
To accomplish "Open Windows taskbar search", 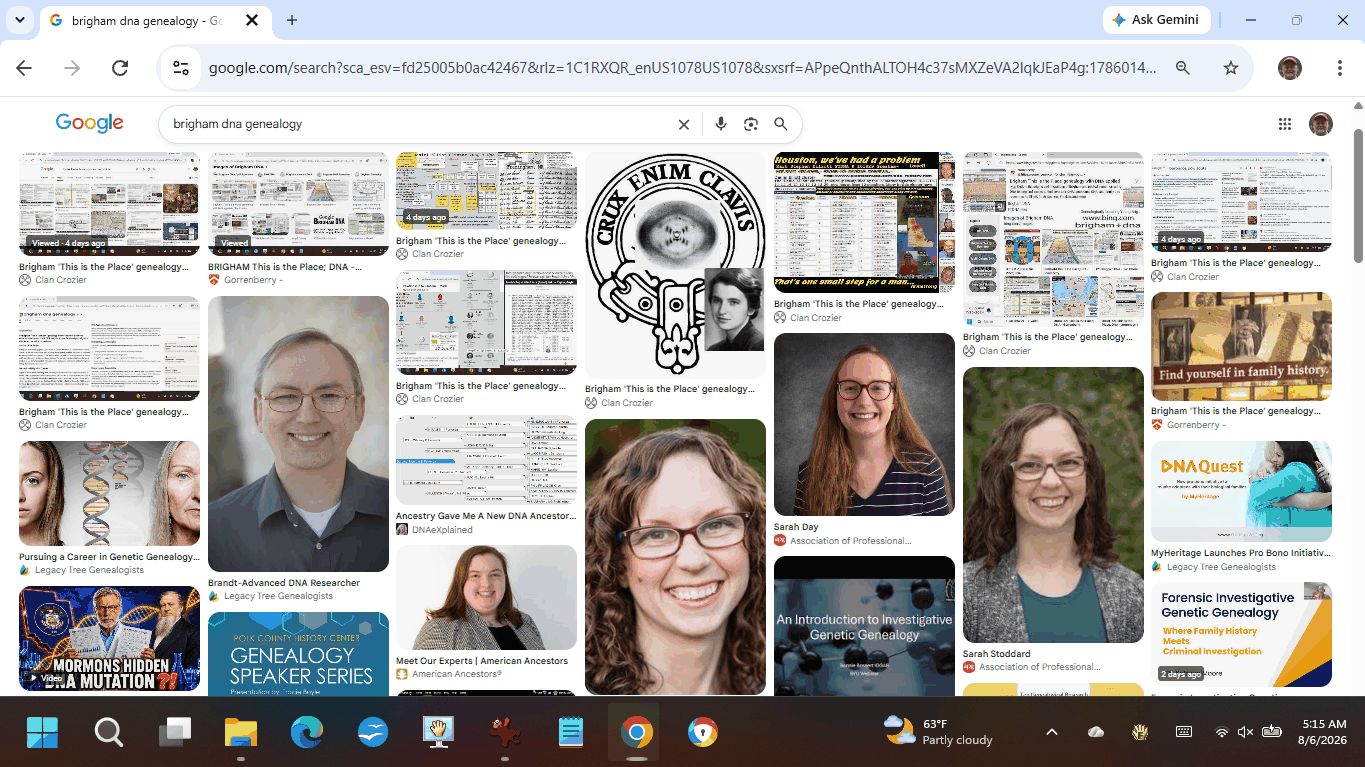I will click(109, 733).
